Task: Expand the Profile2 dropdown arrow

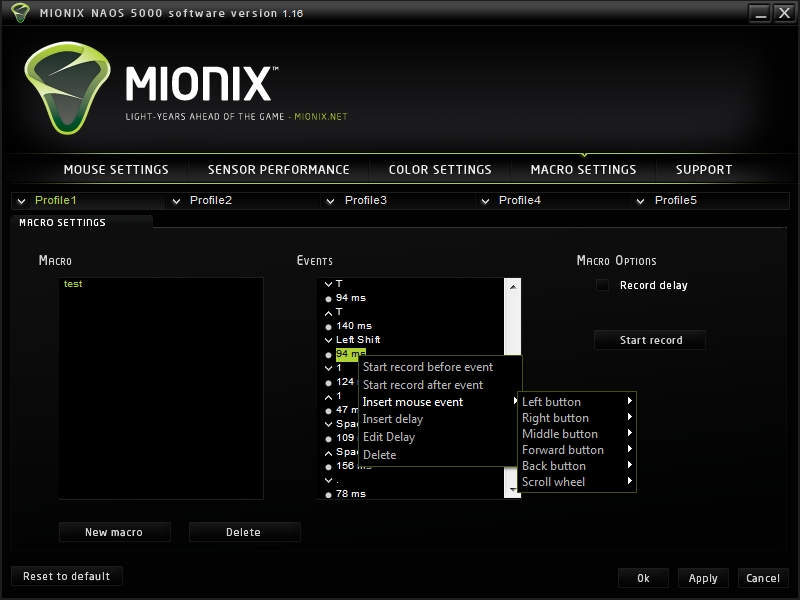Action: tap(177, 201)
